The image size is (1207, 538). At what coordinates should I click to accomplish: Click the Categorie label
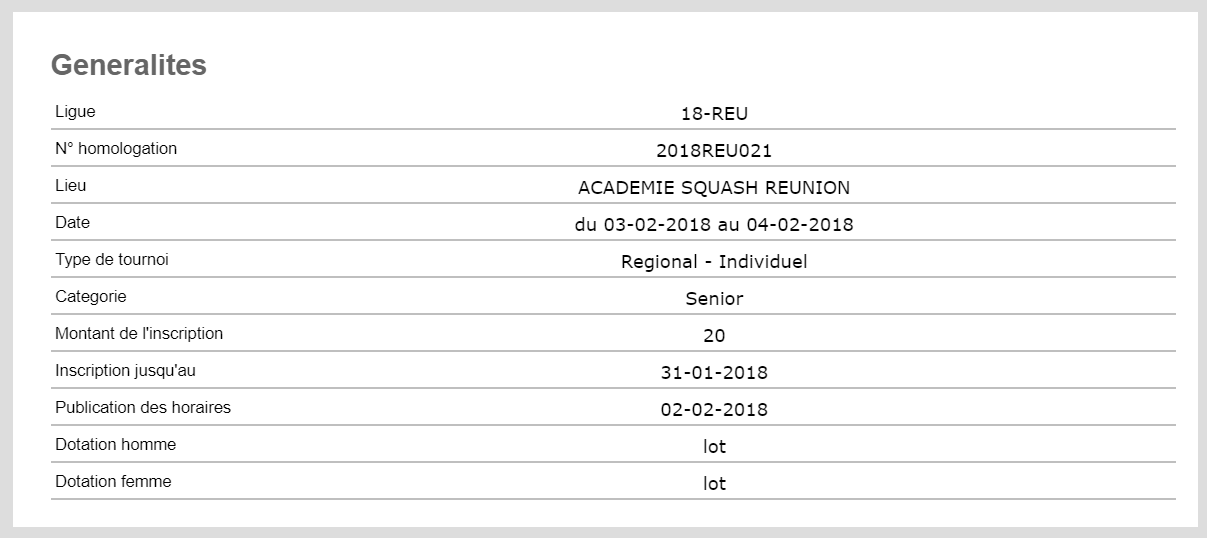point(91,296)
